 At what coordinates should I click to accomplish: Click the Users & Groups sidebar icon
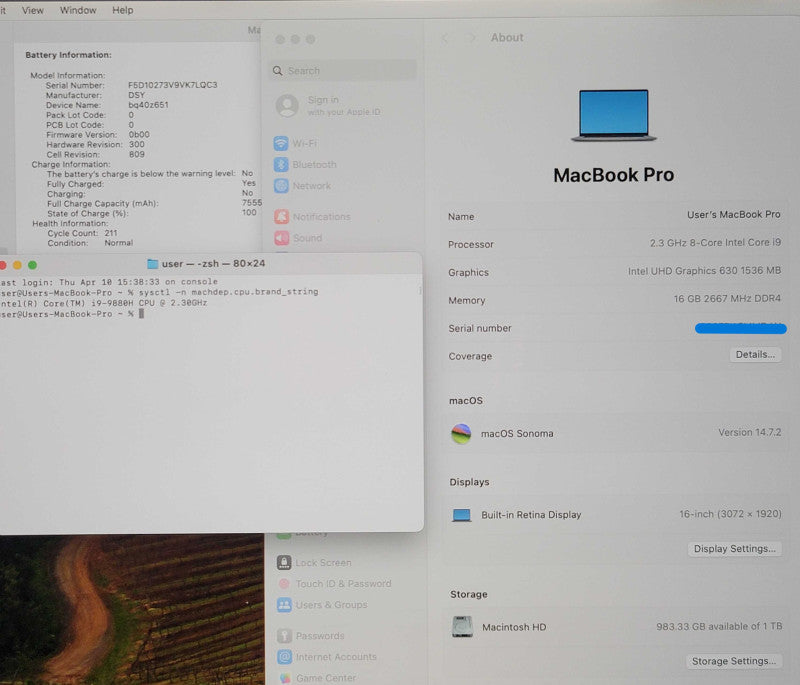(284, 605)
